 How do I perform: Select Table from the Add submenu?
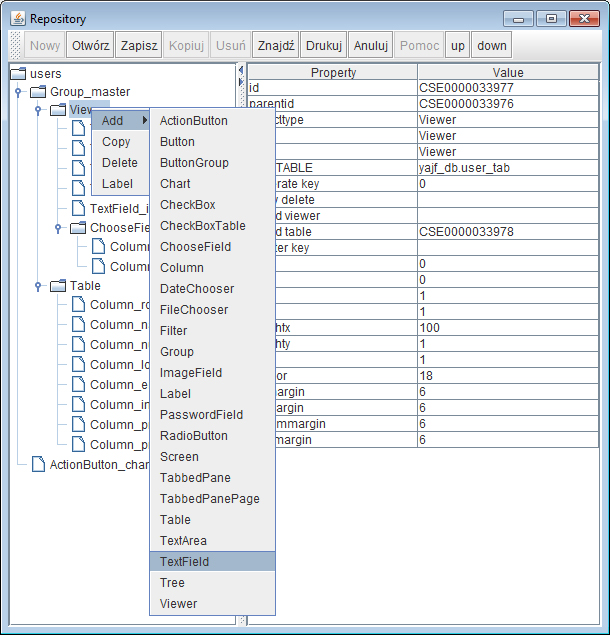coord(213,520)
